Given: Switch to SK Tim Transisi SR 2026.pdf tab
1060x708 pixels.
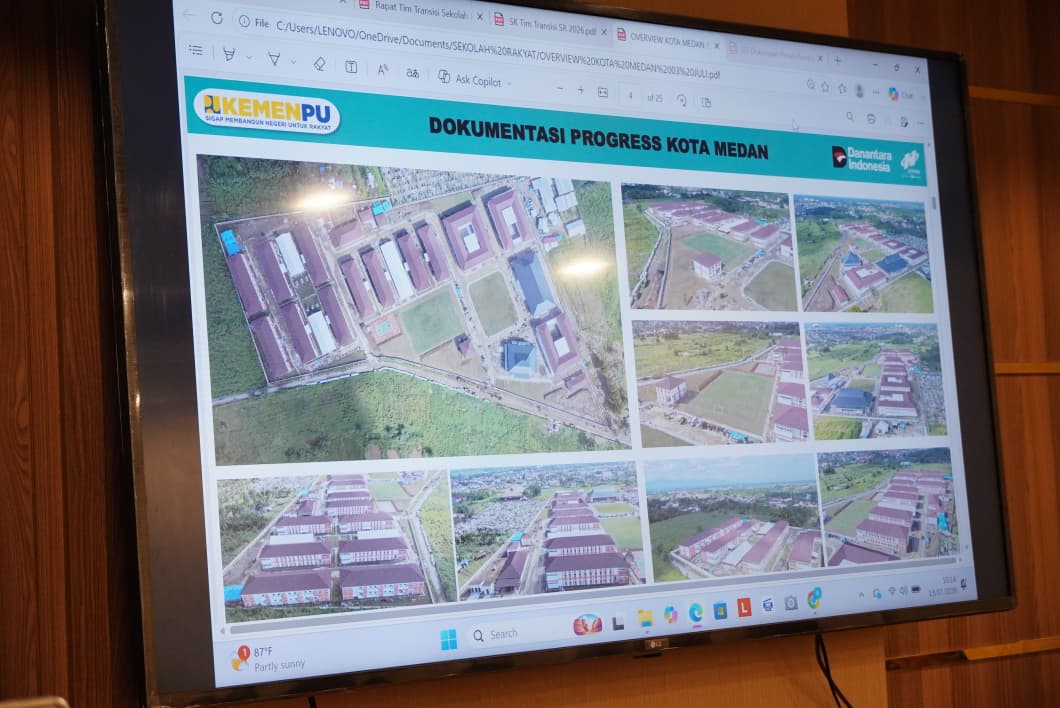Looking at the screenshot, I should pos(552,24).
